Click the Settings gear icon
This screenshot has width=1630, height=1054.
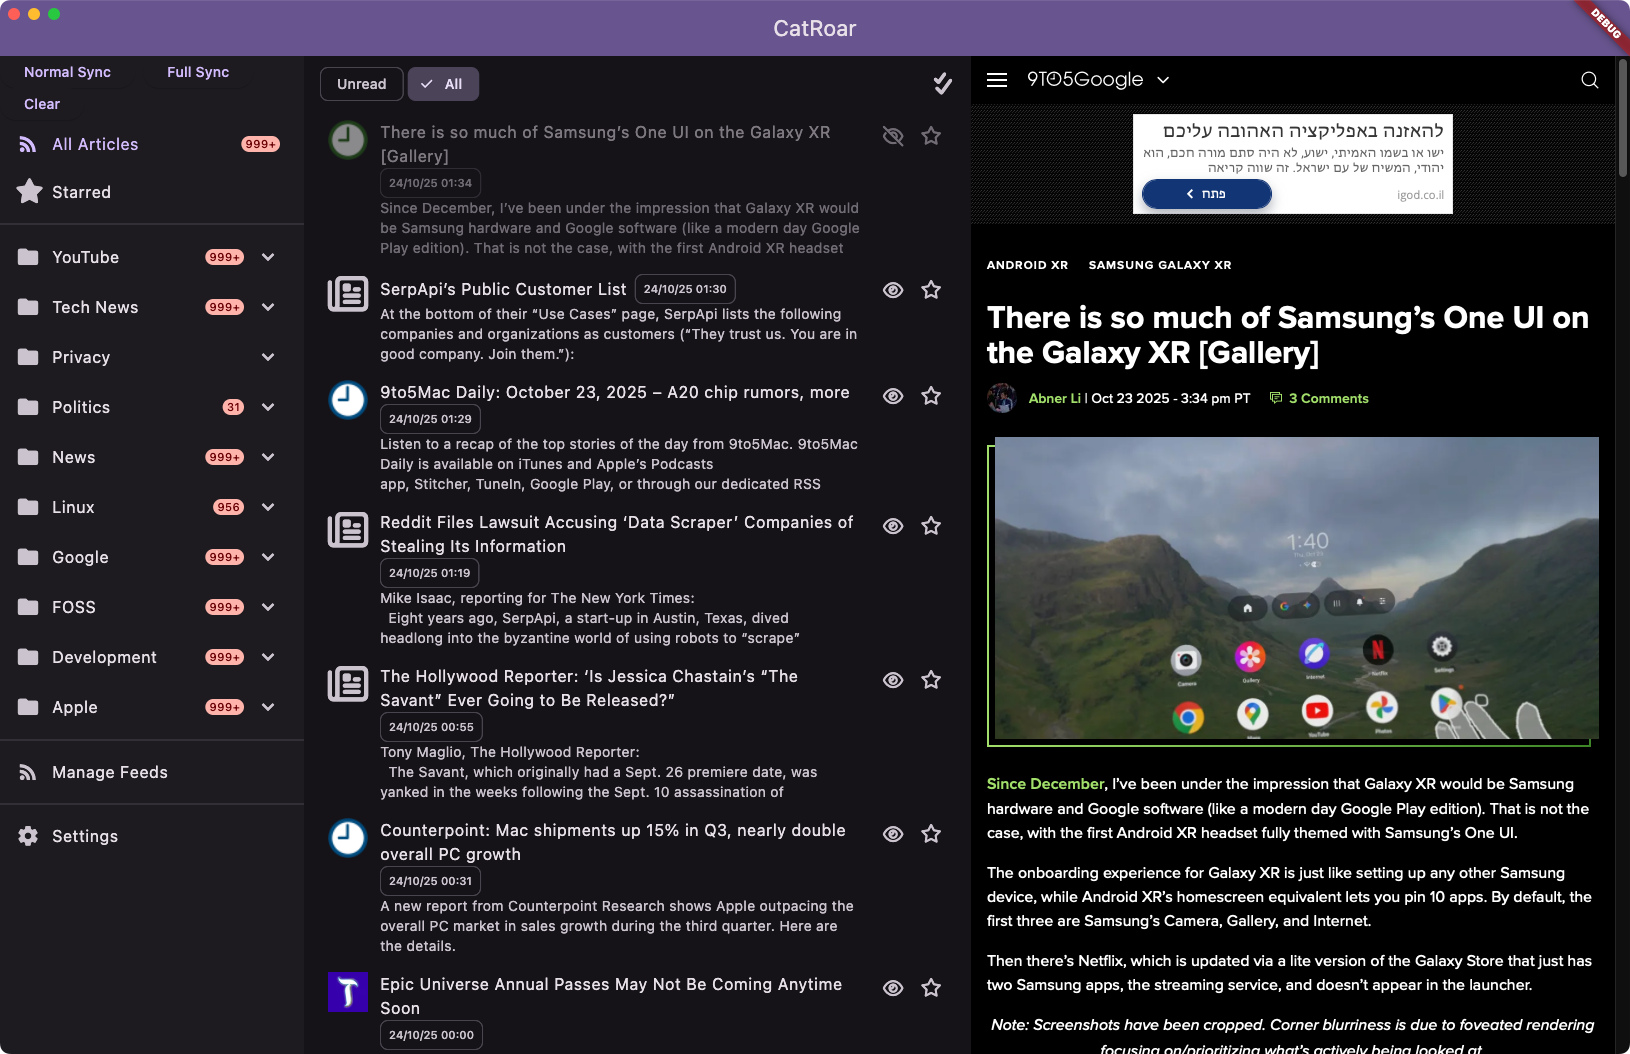(28, 836)
